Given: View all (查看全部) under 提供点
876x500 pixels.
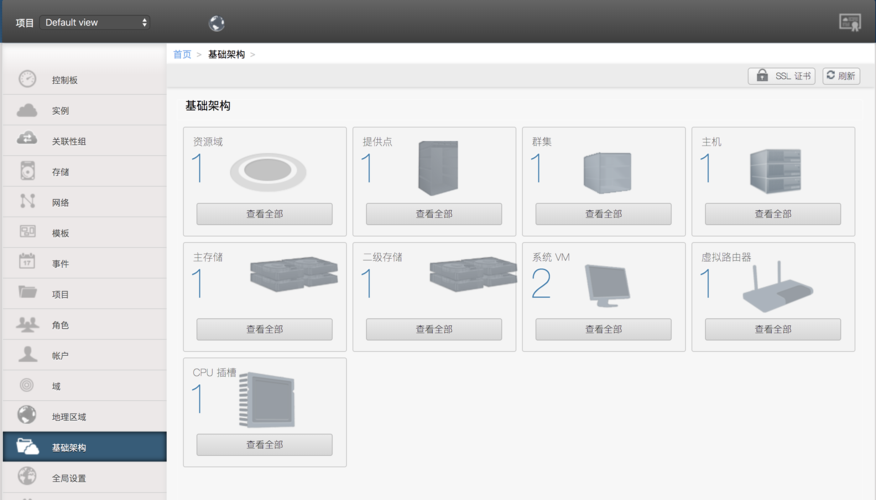Looking at the screenshot, I should pyautogui.click(x=434, y=214).
